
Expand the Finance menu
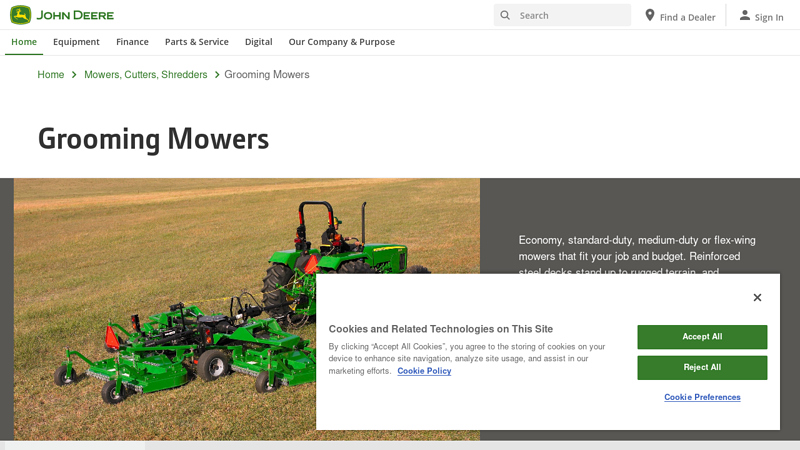click(x=132, y=42)
